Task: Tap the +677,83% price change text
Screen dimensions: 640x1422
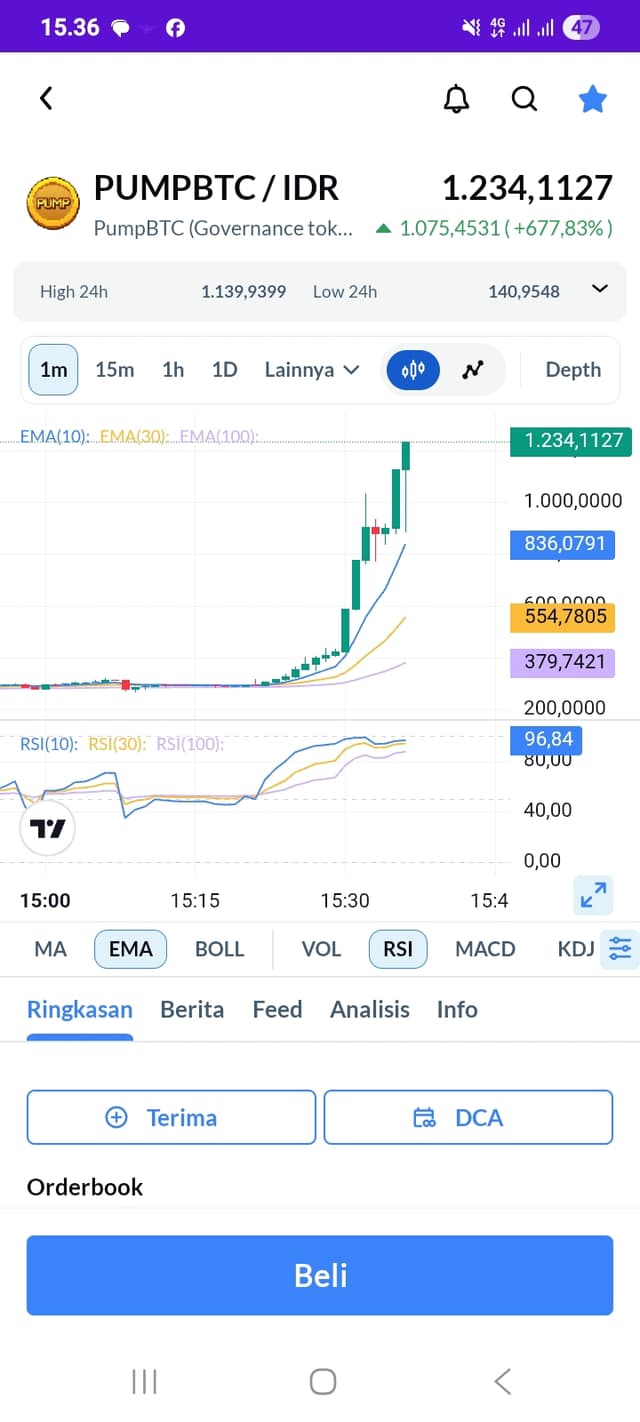Action: point(560,228)
